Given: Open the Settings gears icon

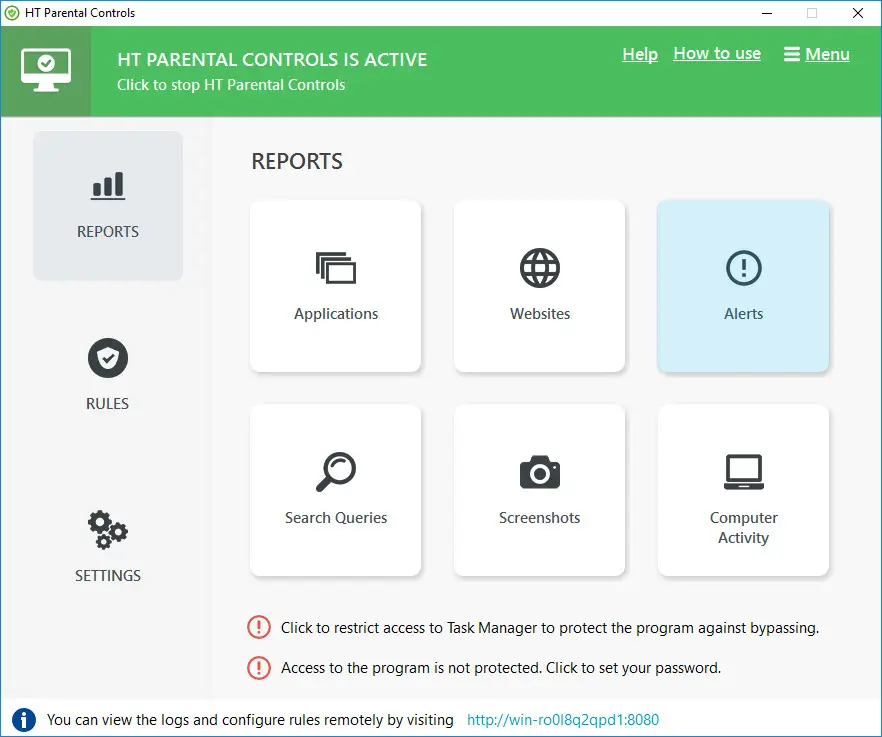Looking at the screenshot, I should 108,529.
